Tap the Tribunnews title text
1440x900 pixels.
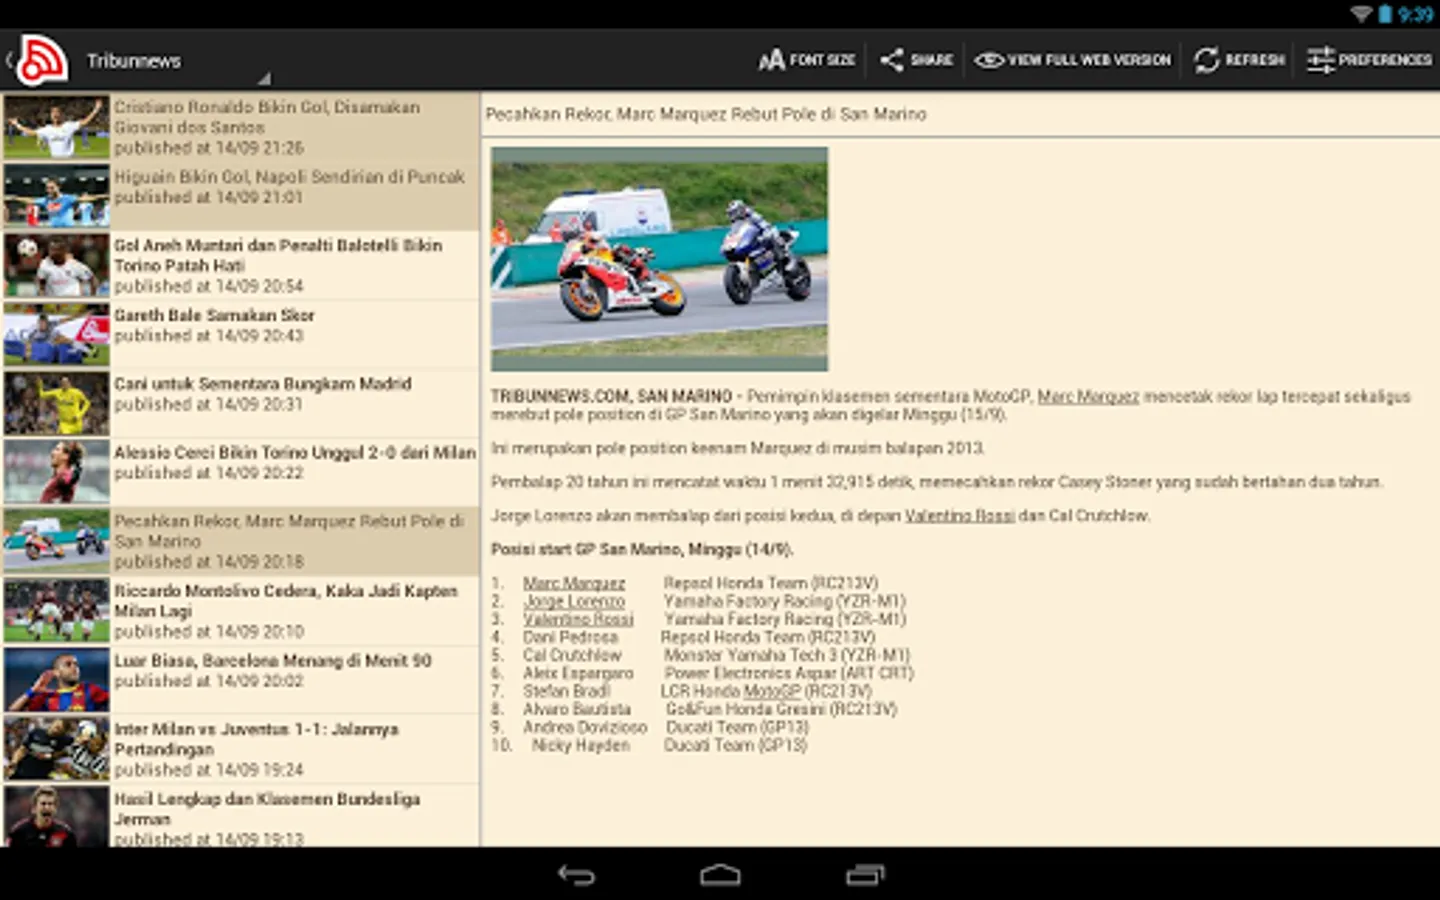(x=134, y=61)
